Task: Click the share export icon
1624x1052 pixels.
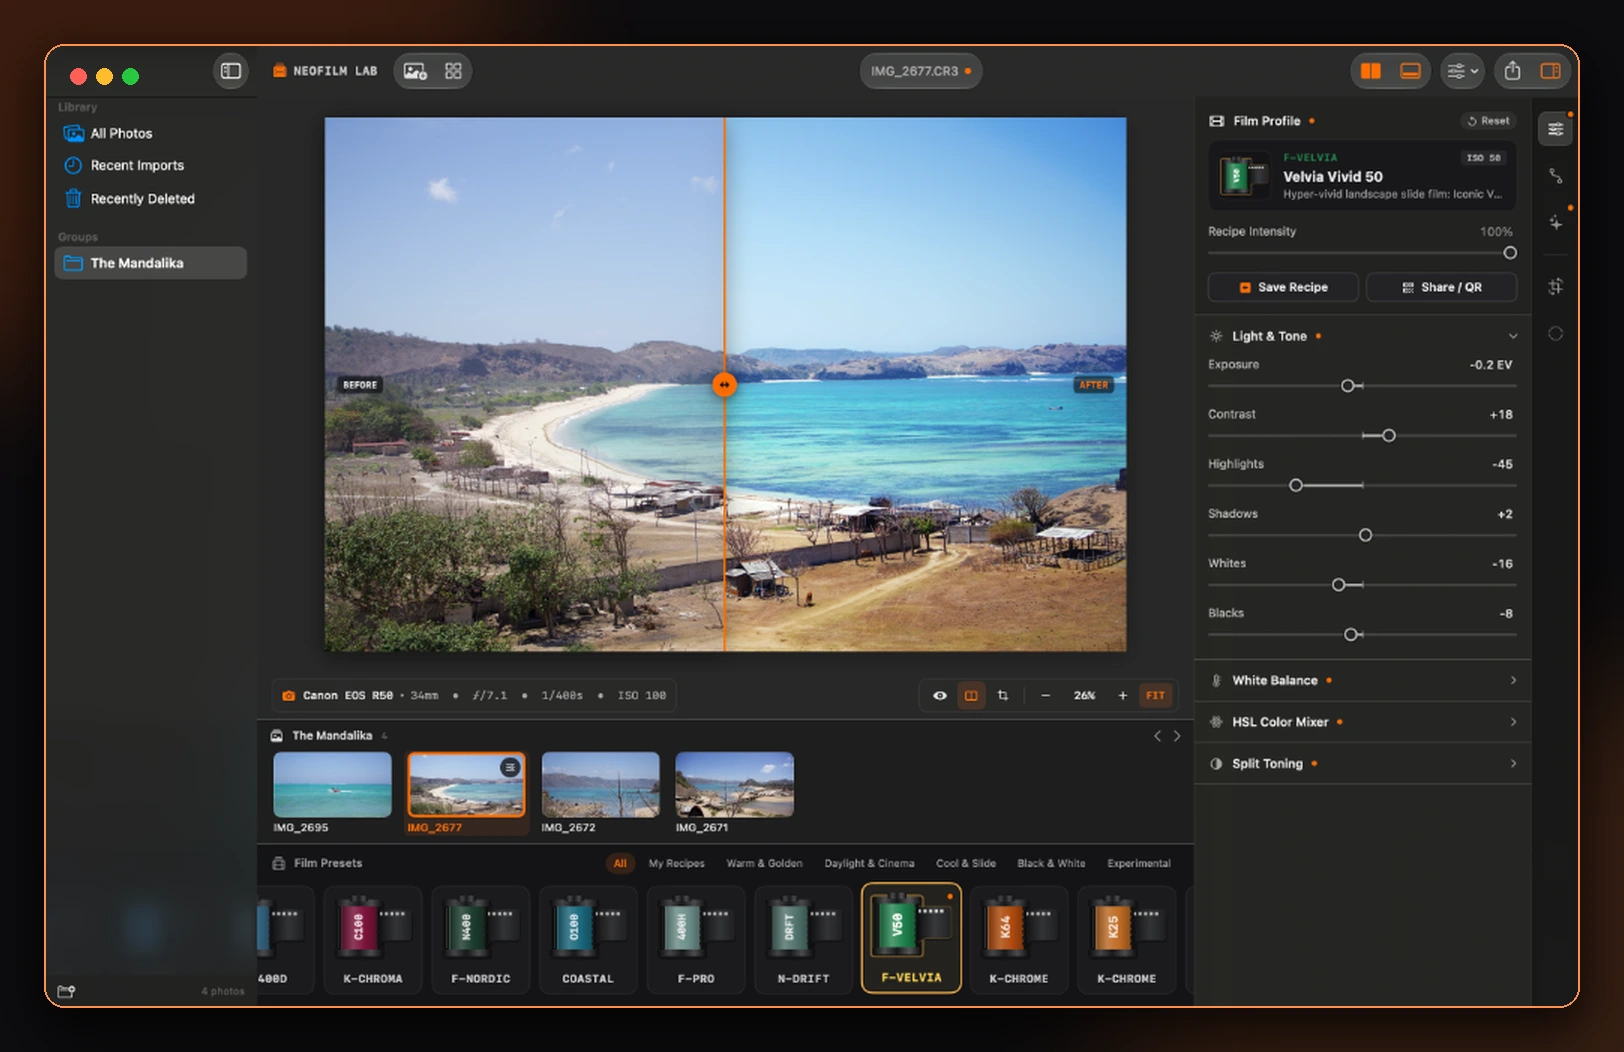Action: [1512, 71]
